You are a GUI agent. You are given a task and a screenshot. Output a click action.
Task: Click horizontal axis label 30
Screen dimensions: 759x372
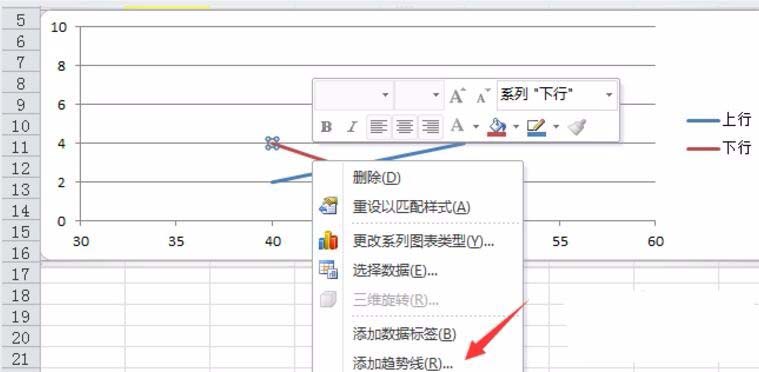(x=81, y=241)
